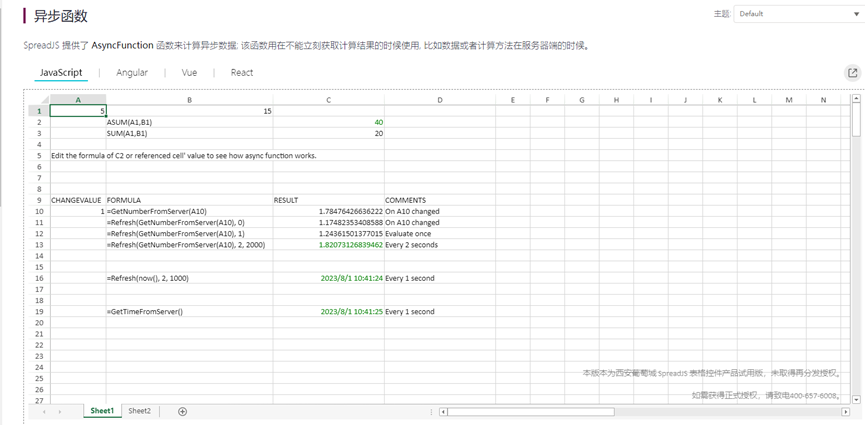865x425 pixels.
Task: Select formula Refresh(GetNumberFromServer(A10), 0)
Action: pos(189,222)
